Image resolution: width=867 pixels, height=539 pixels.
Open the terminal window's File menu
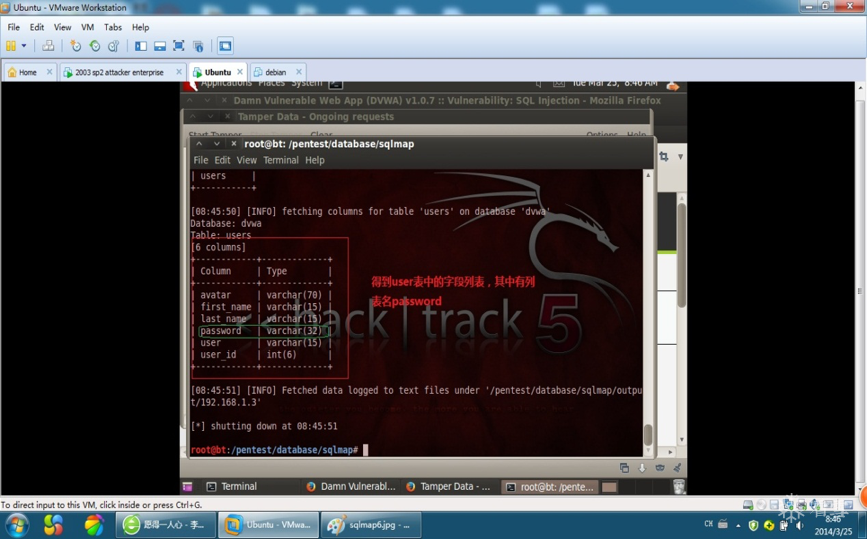[201, 160]
